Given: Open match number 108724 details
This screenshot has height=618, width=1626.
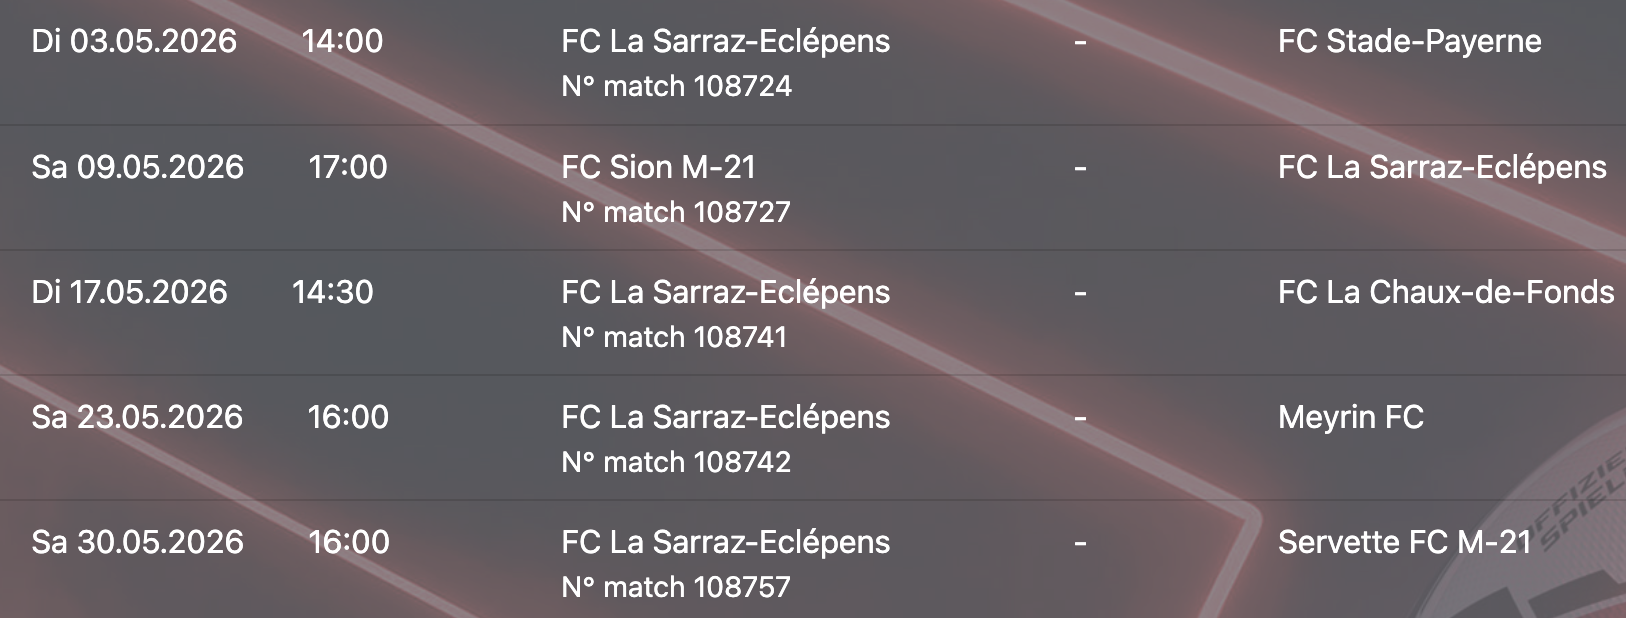Looking at the screenshot, I should 676,87.
